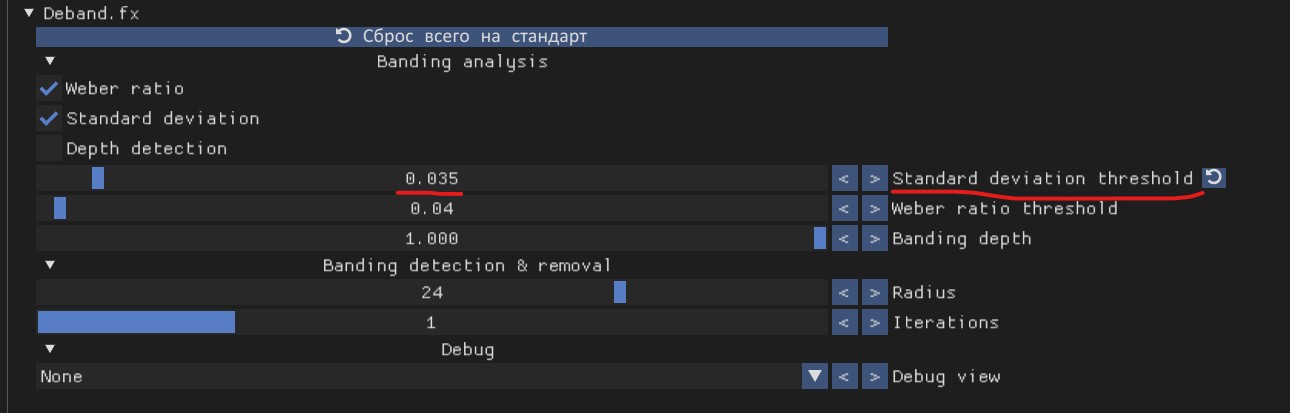Uncheck the Weber ratio checkbox
This screenshot has width=1290, height=413.
(x=48, y=88)
